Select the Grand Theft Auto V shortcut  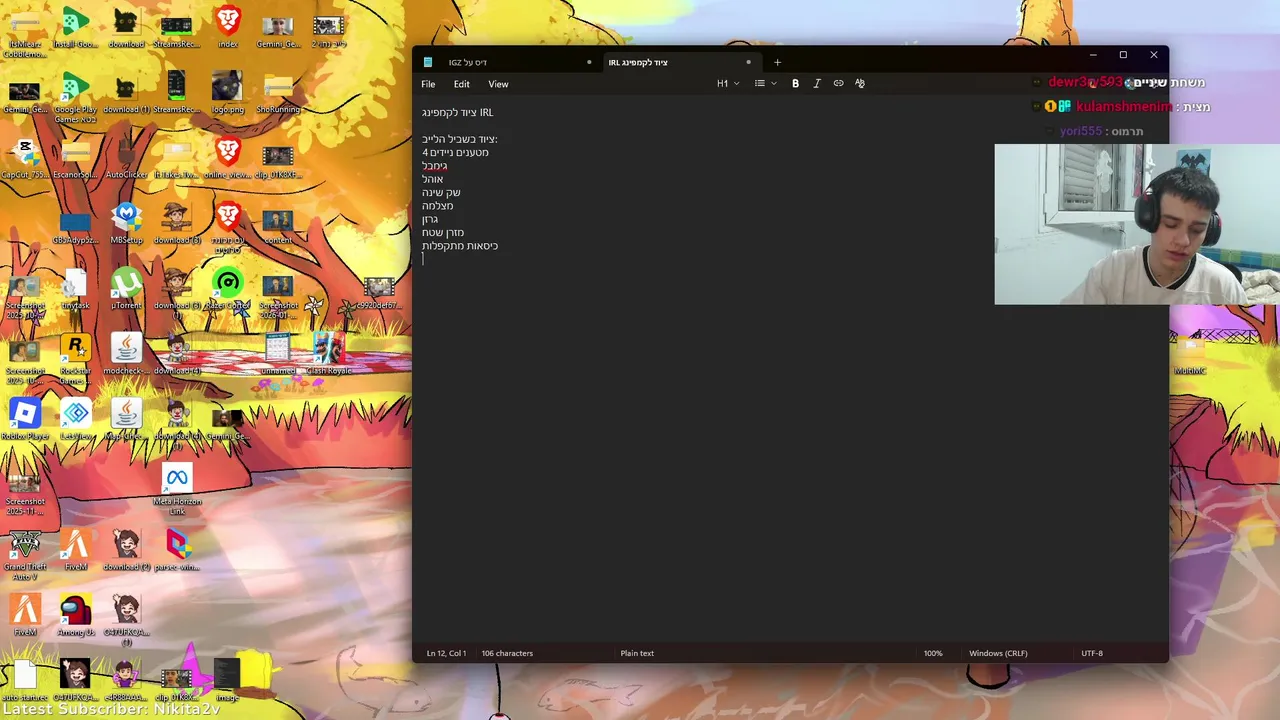[x=25, y=554]
